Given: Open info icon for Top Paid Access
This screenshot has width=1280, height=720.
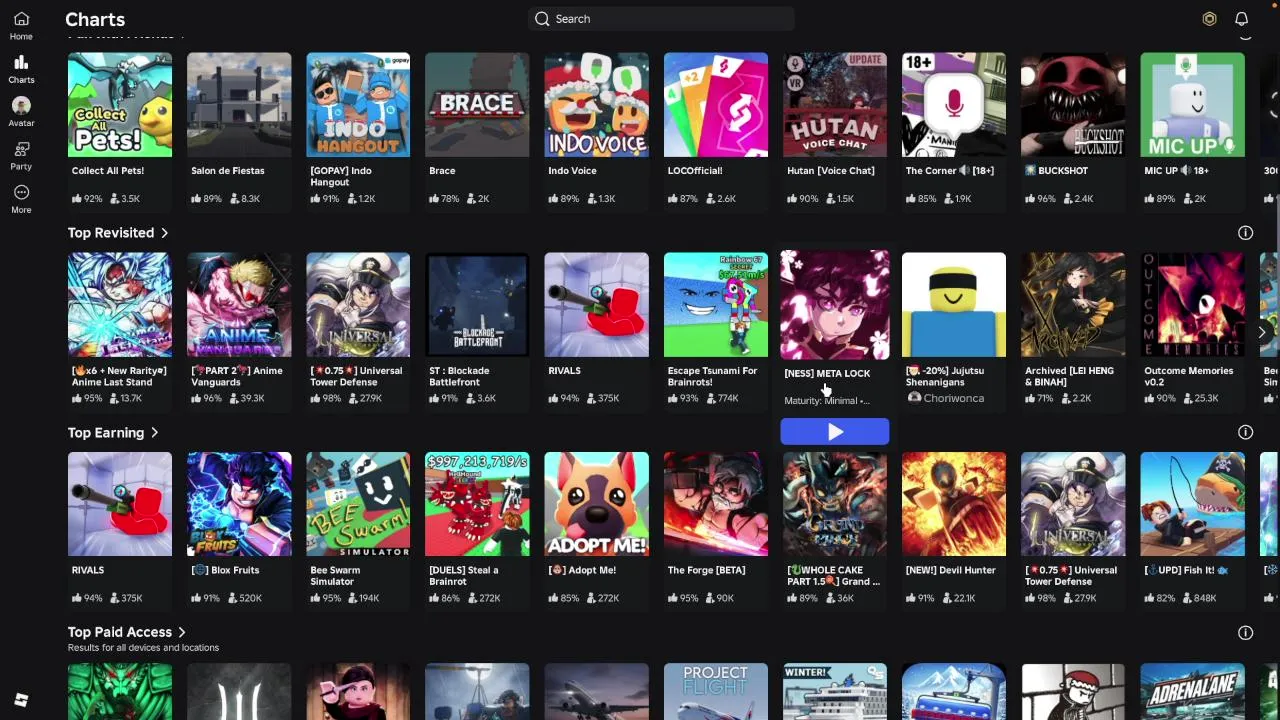Looking at the screenshot, I should point(1245,633).
